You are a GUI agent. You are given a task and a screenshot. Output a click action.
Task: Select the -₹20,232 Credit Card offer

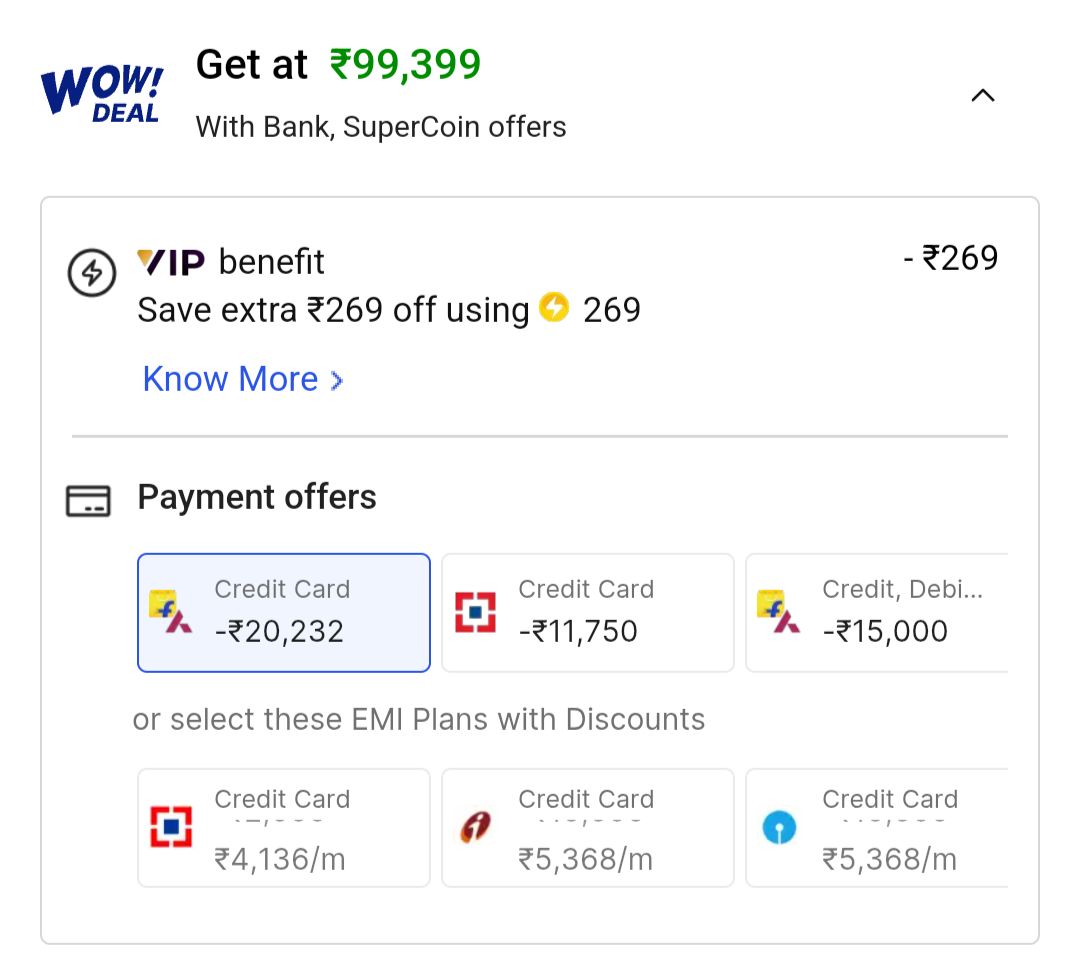[x=284, y=612]
